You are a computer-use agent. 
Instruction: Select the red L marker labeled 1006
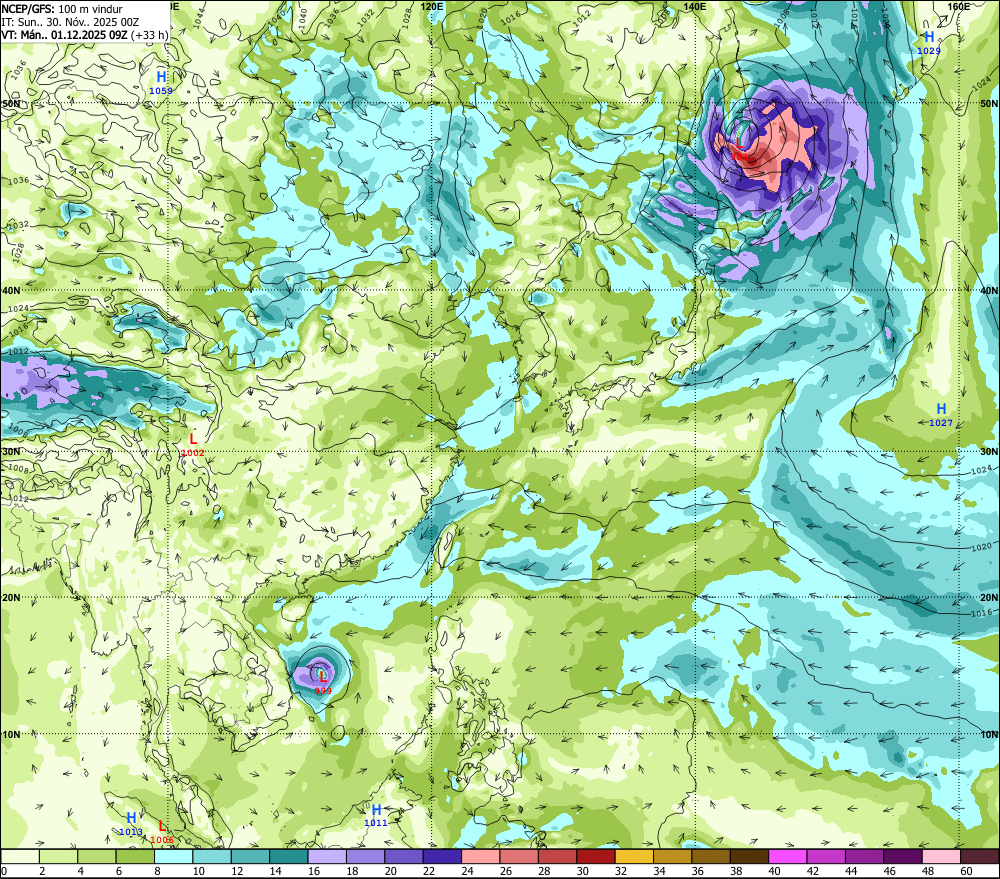point(162,827)
